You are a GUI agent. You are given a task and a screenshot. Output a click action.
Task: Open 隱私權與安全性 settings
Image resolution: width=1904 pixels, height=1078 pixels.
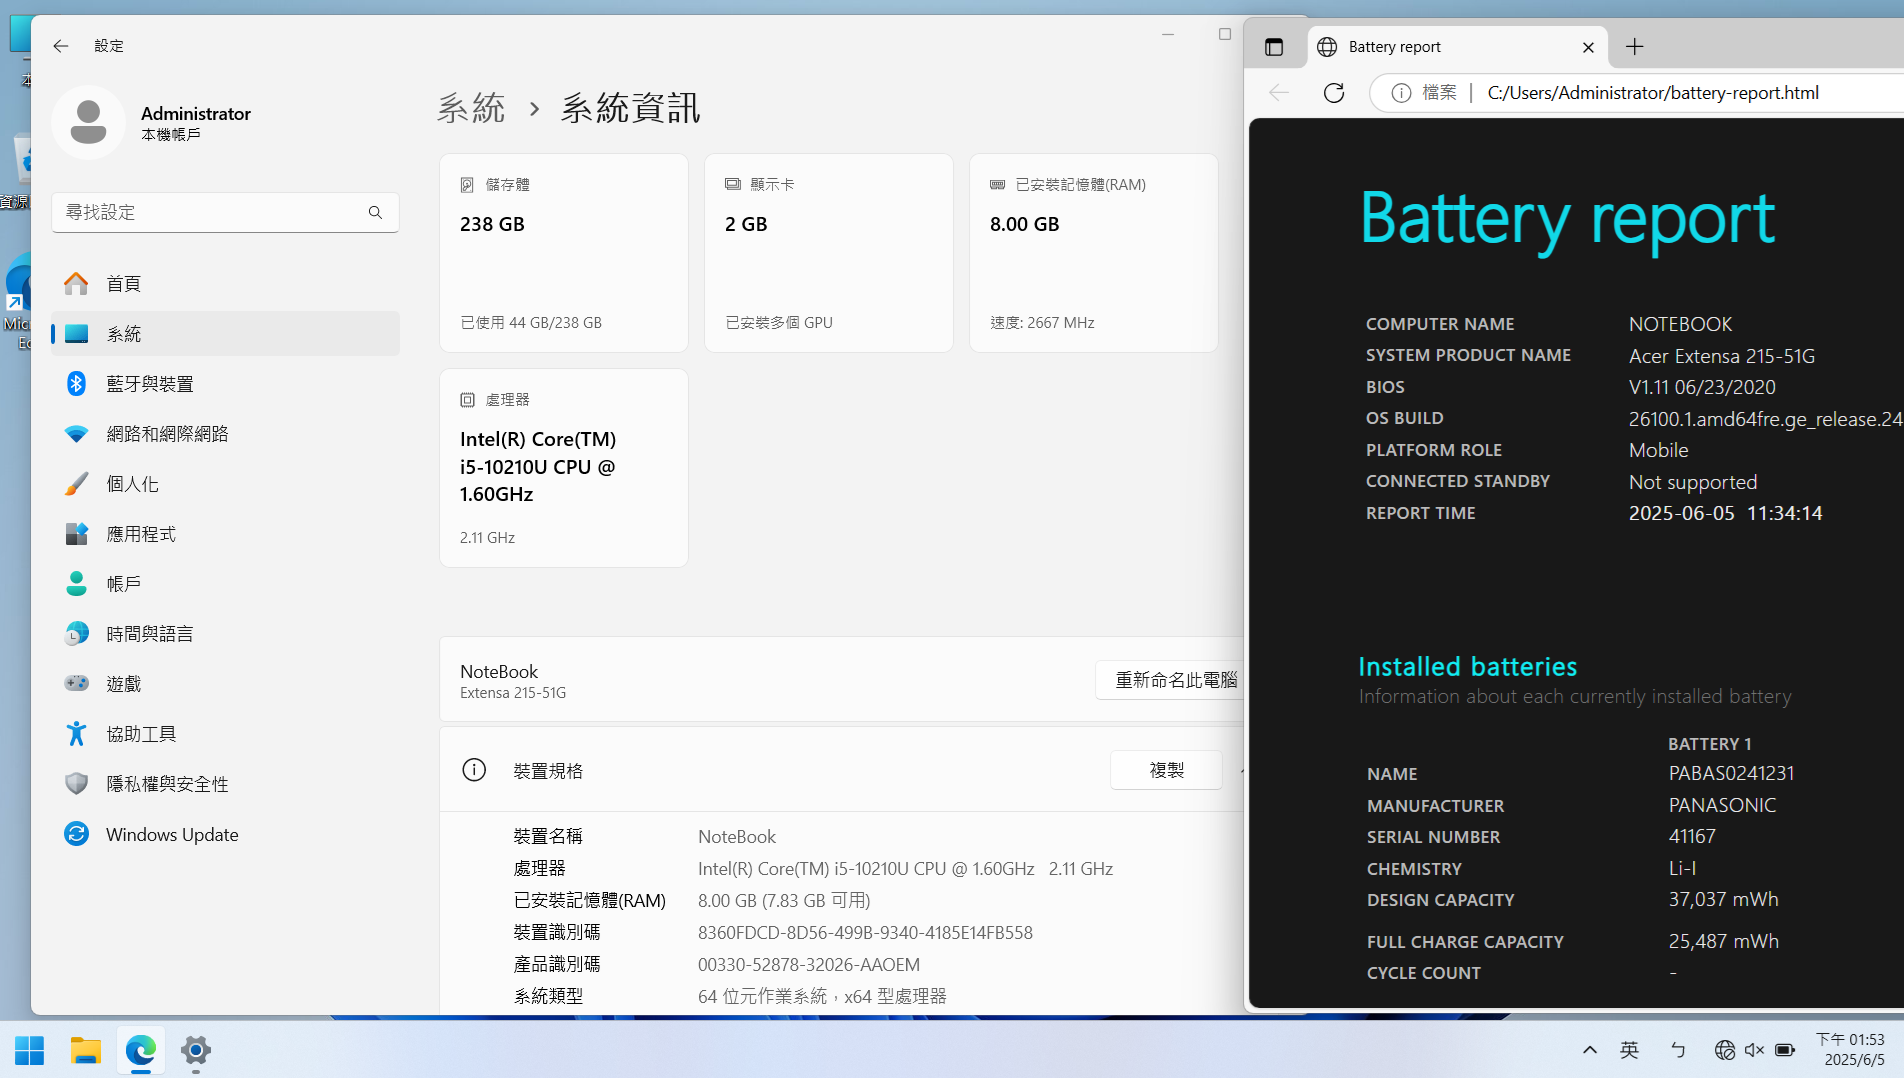[x=225, y=784]
